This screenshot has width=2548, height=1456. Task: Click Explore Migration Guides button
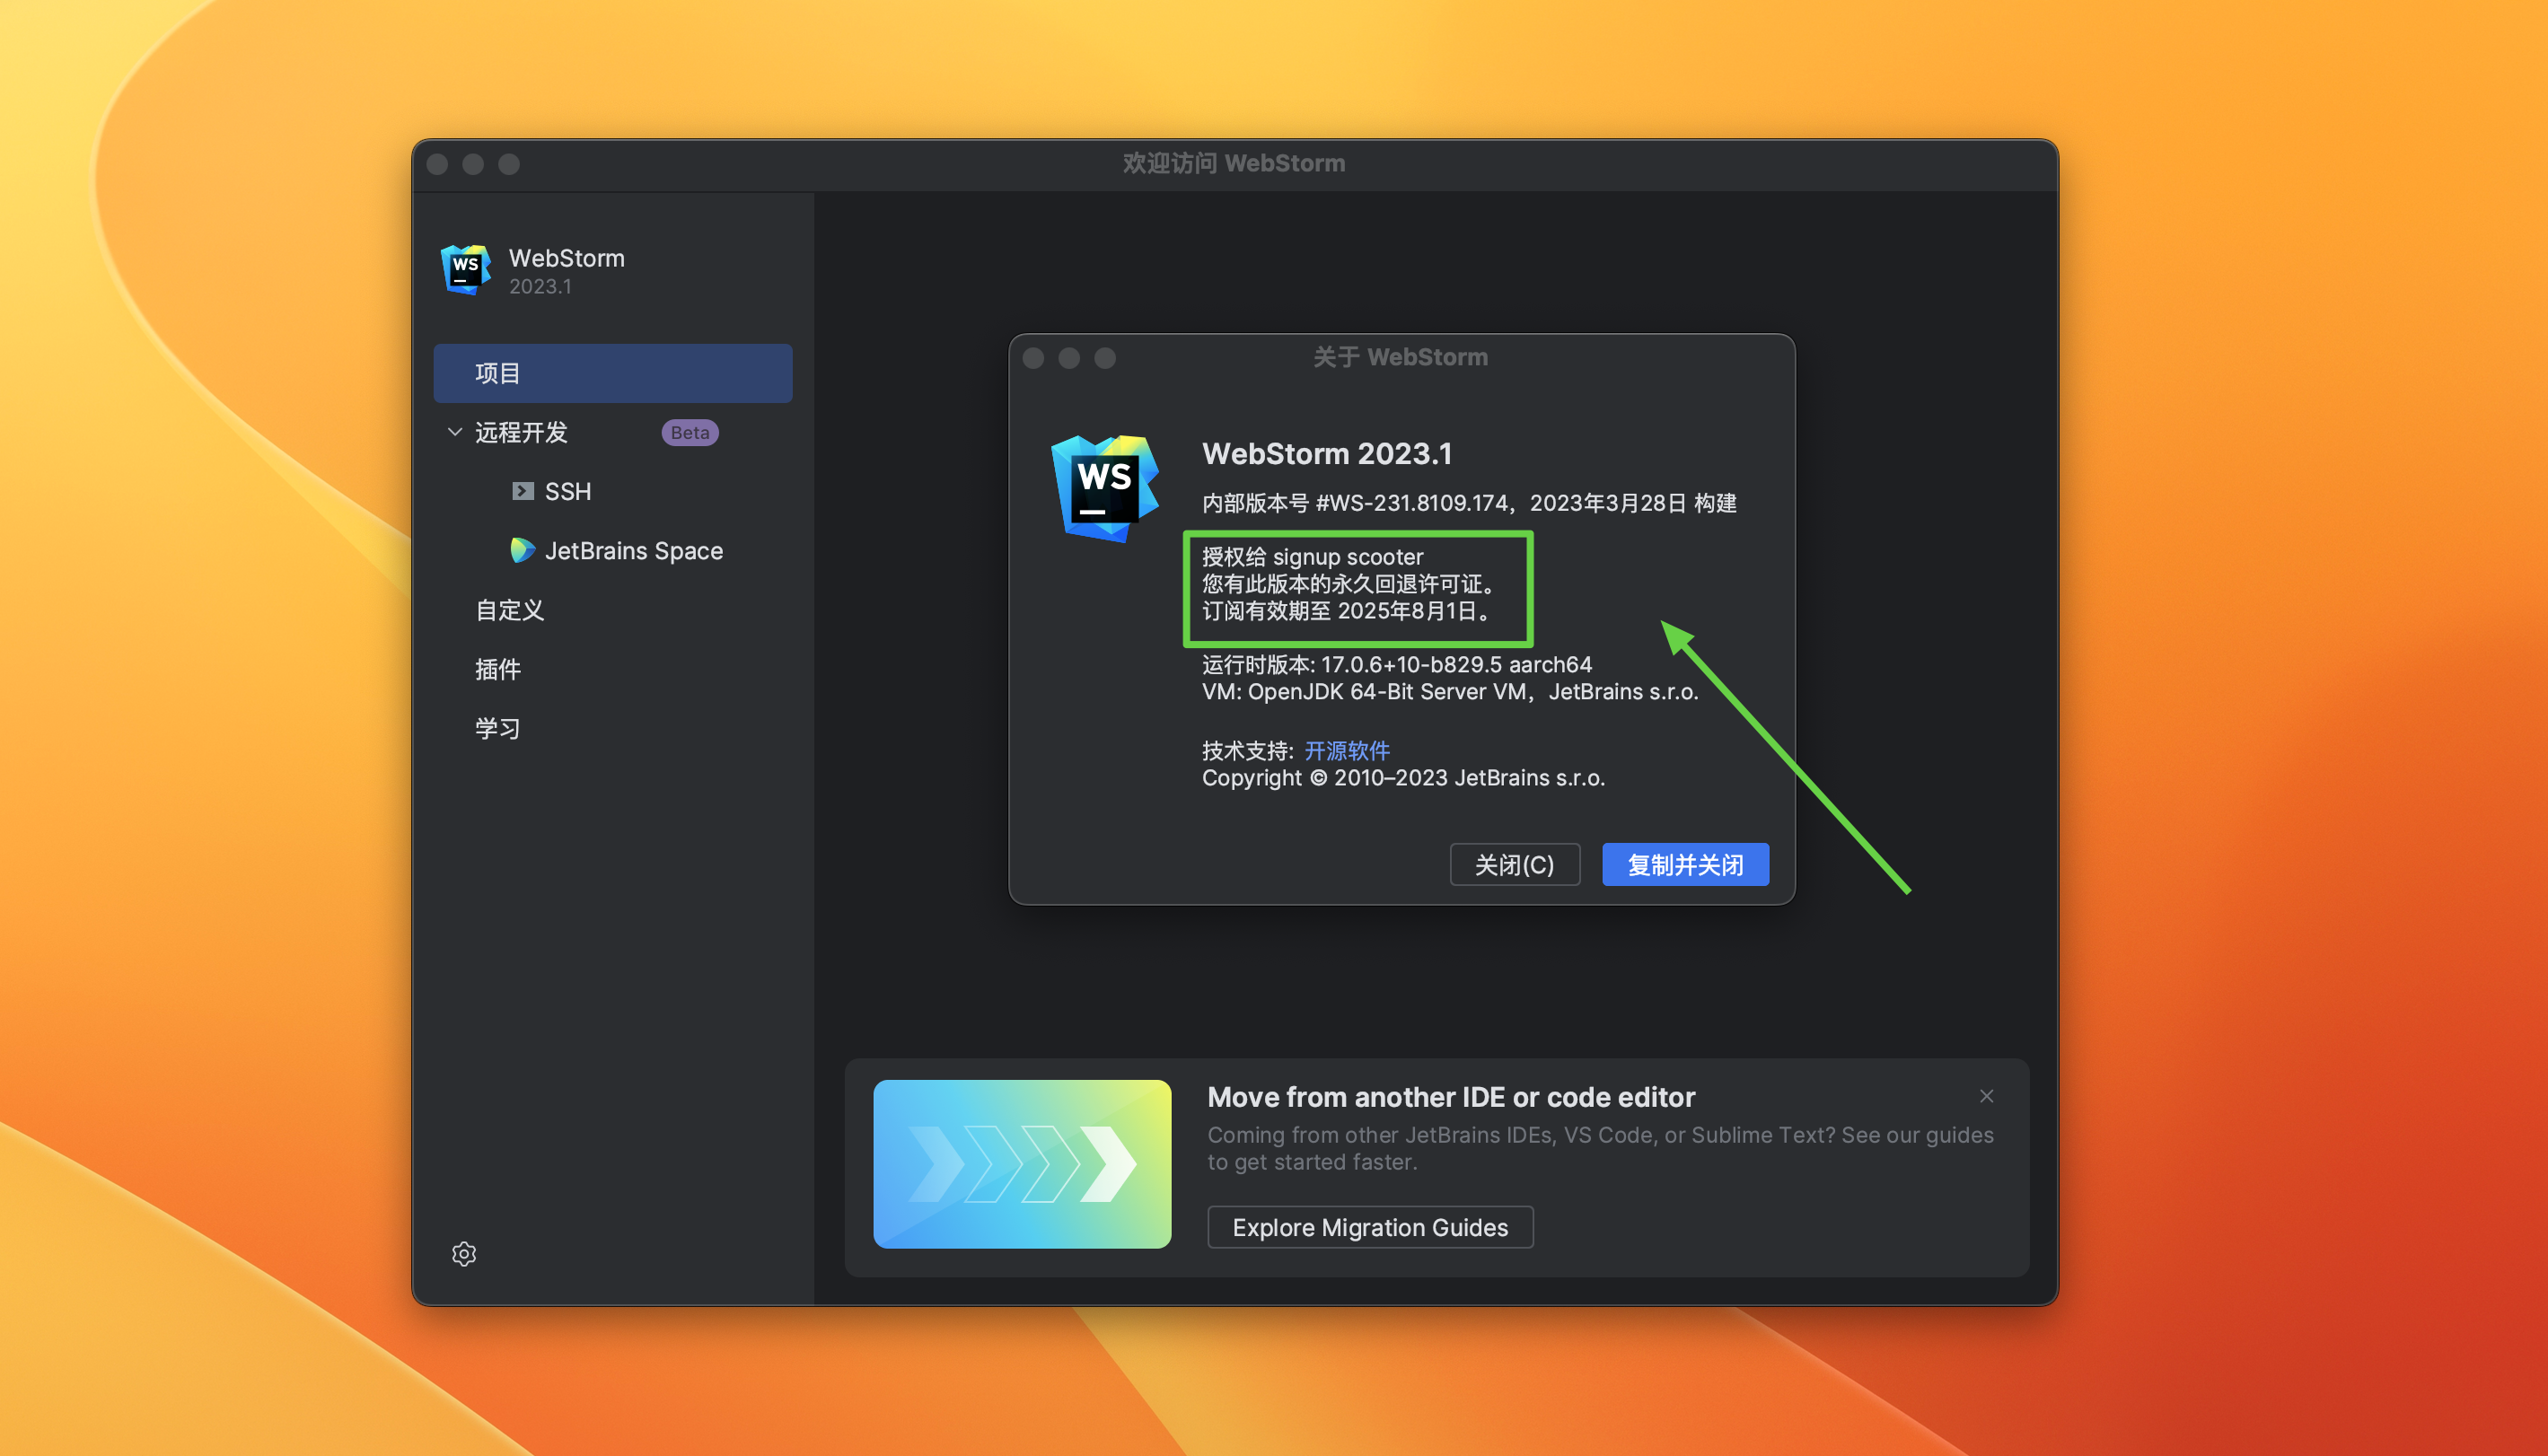coord(1370,1227)
